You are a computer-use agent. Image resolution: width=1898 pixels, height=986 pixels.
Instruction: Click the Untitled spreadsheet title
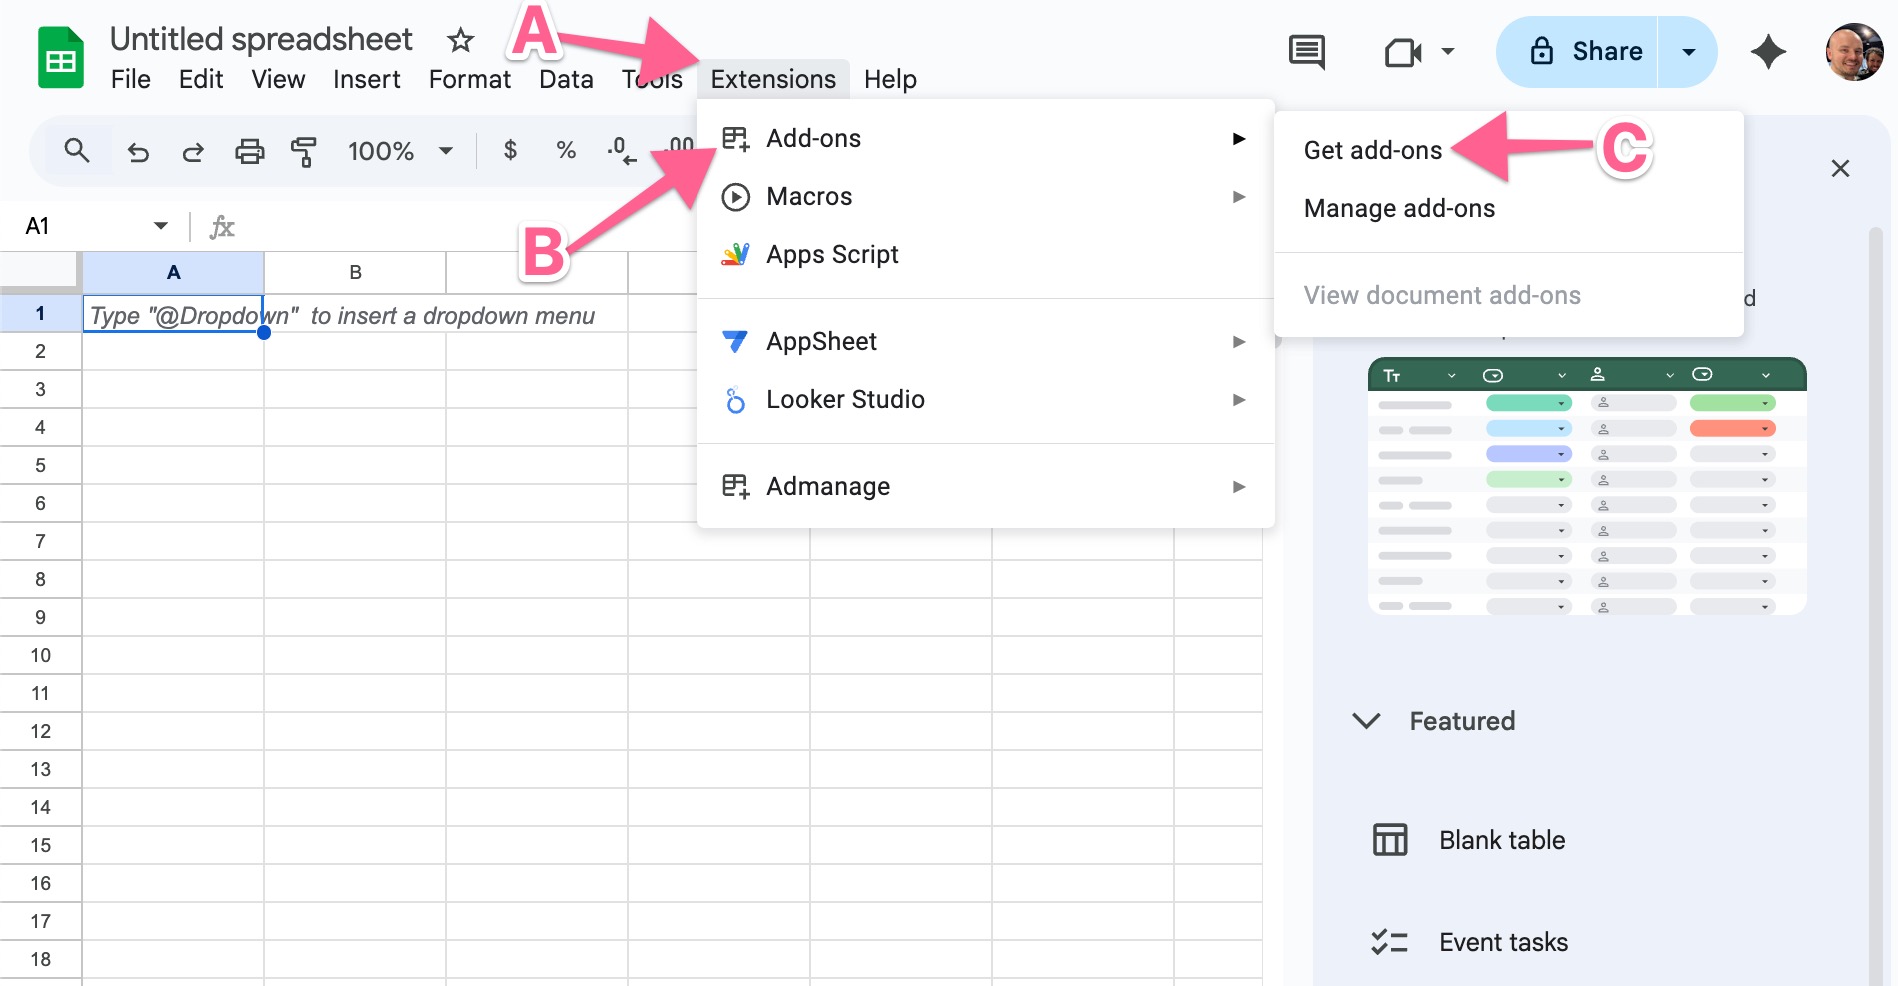pos(261,39)
